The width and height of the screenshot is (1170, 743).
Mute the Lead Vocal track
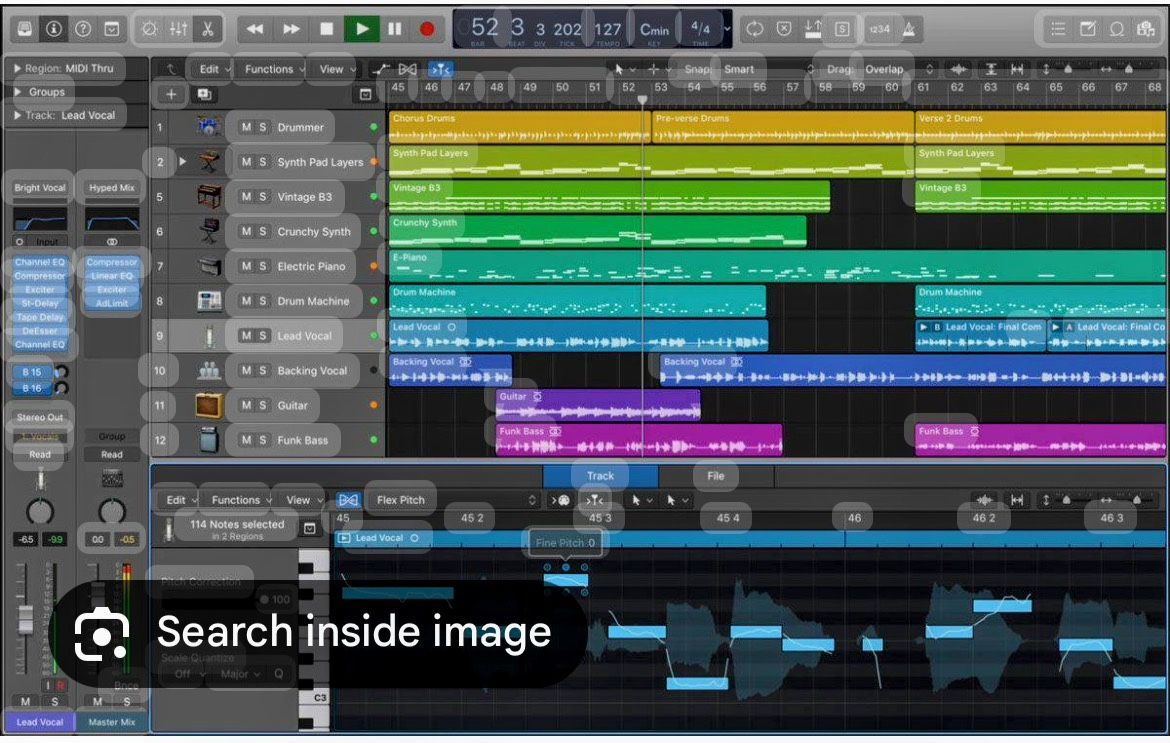tap(246, 336)
